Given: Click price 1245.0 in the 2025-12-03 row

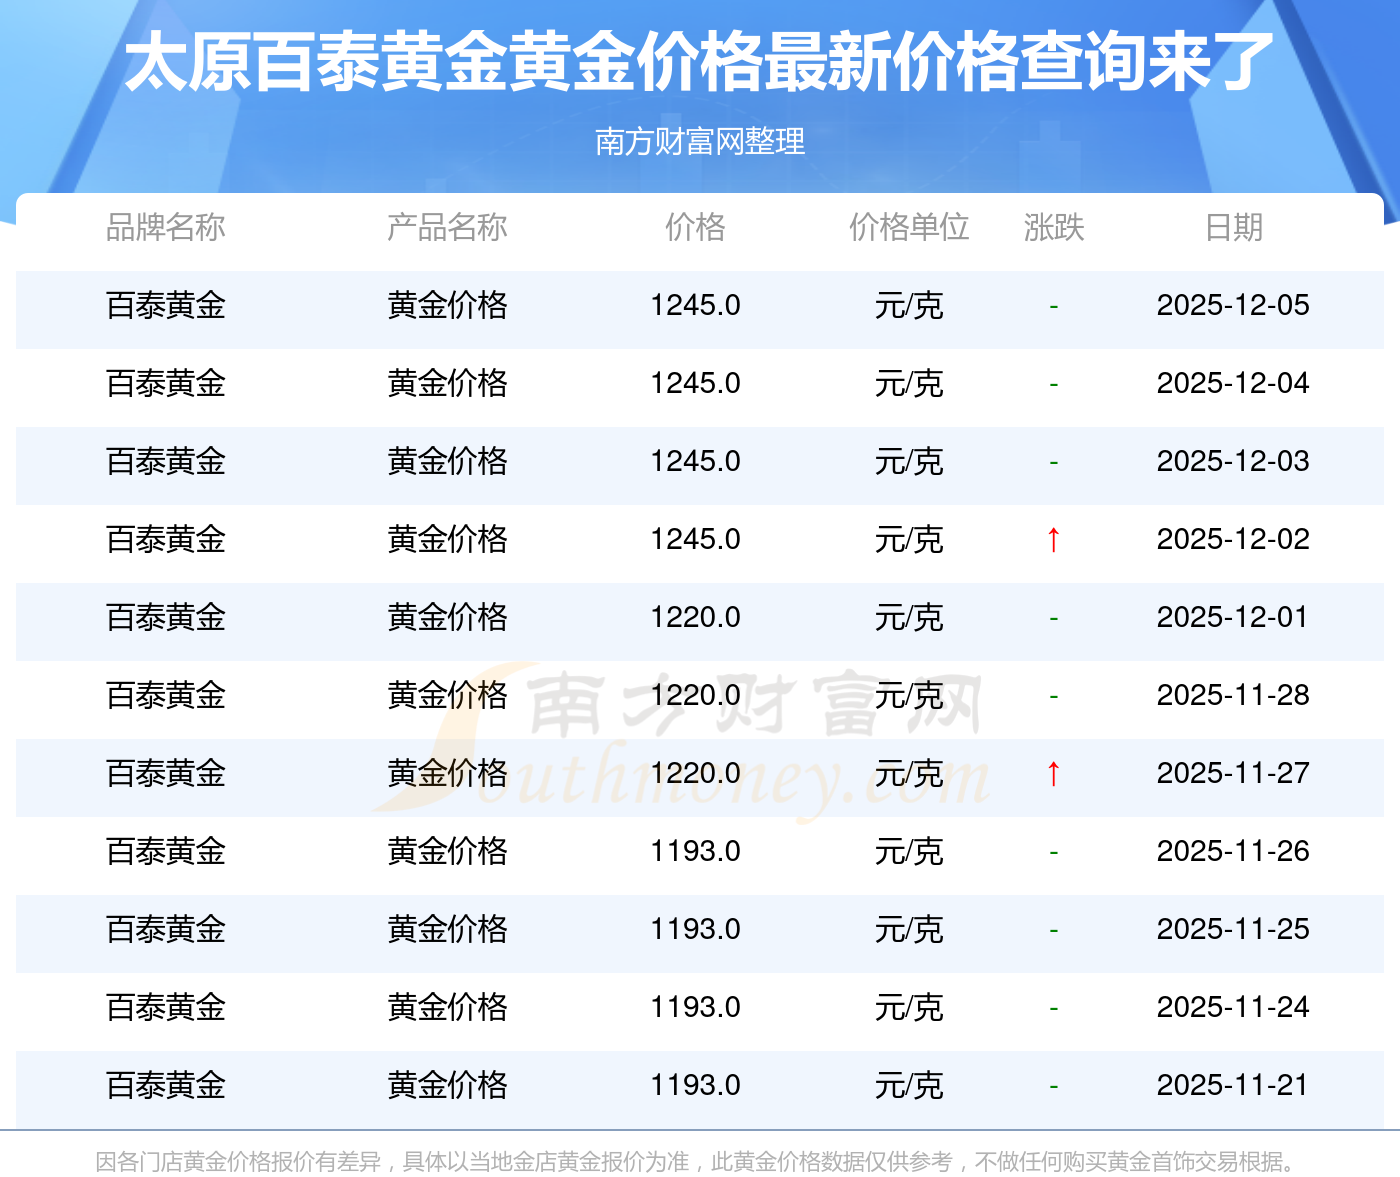Looking at the screenshot, I should click(695, 462).
